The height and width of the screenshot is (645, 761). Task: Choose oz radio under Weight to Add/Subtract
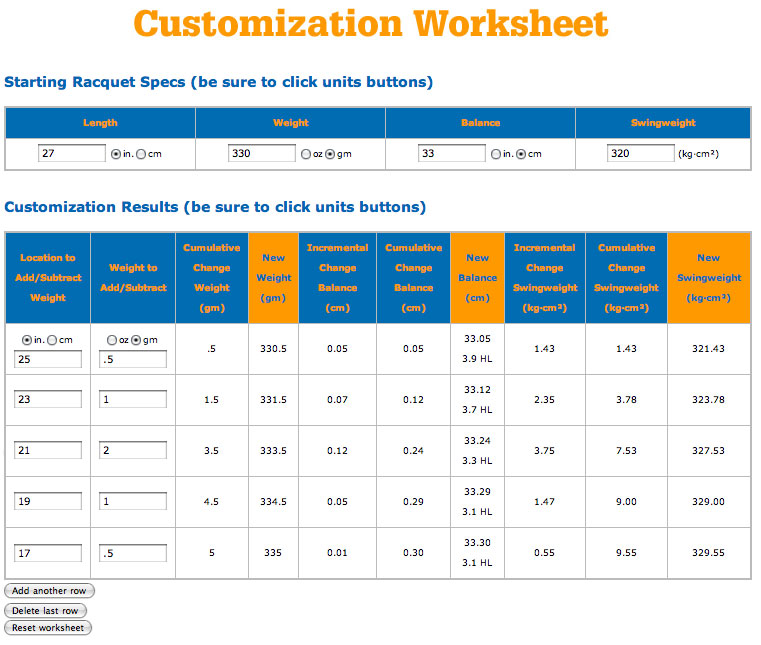[112, 340]
